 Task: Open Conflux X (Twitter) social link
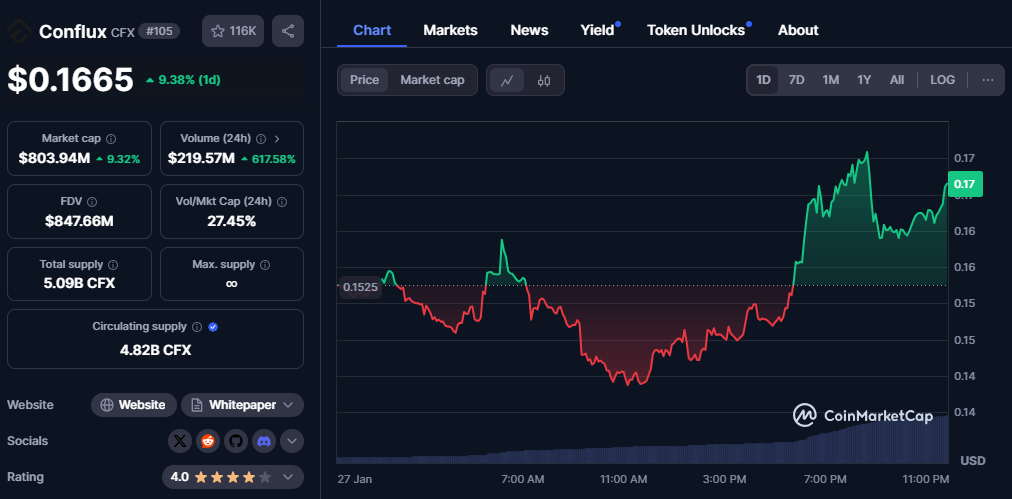(x=180, y=442)
